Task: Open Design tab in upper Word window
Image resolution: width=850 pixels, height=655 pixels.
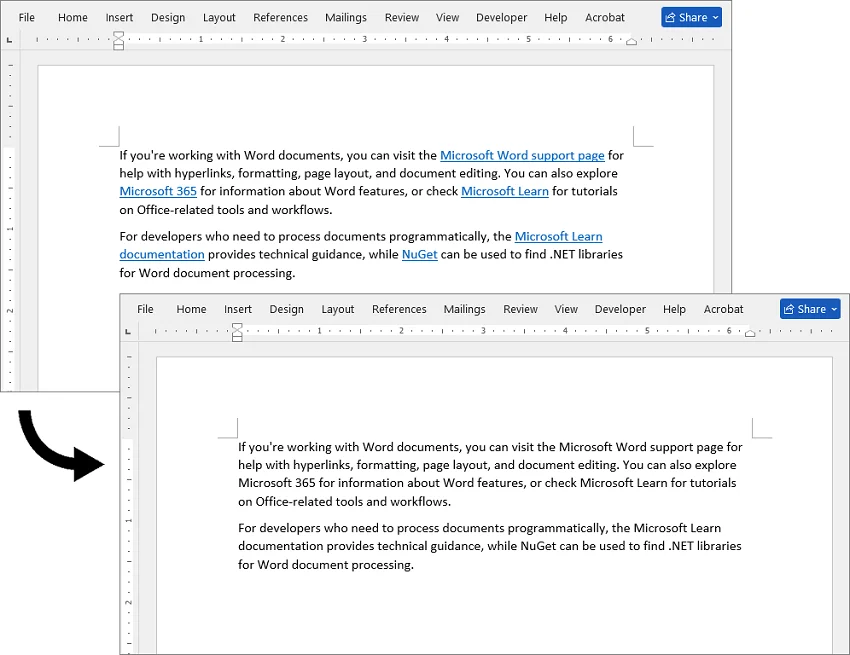Action: (x=168, y=17)
